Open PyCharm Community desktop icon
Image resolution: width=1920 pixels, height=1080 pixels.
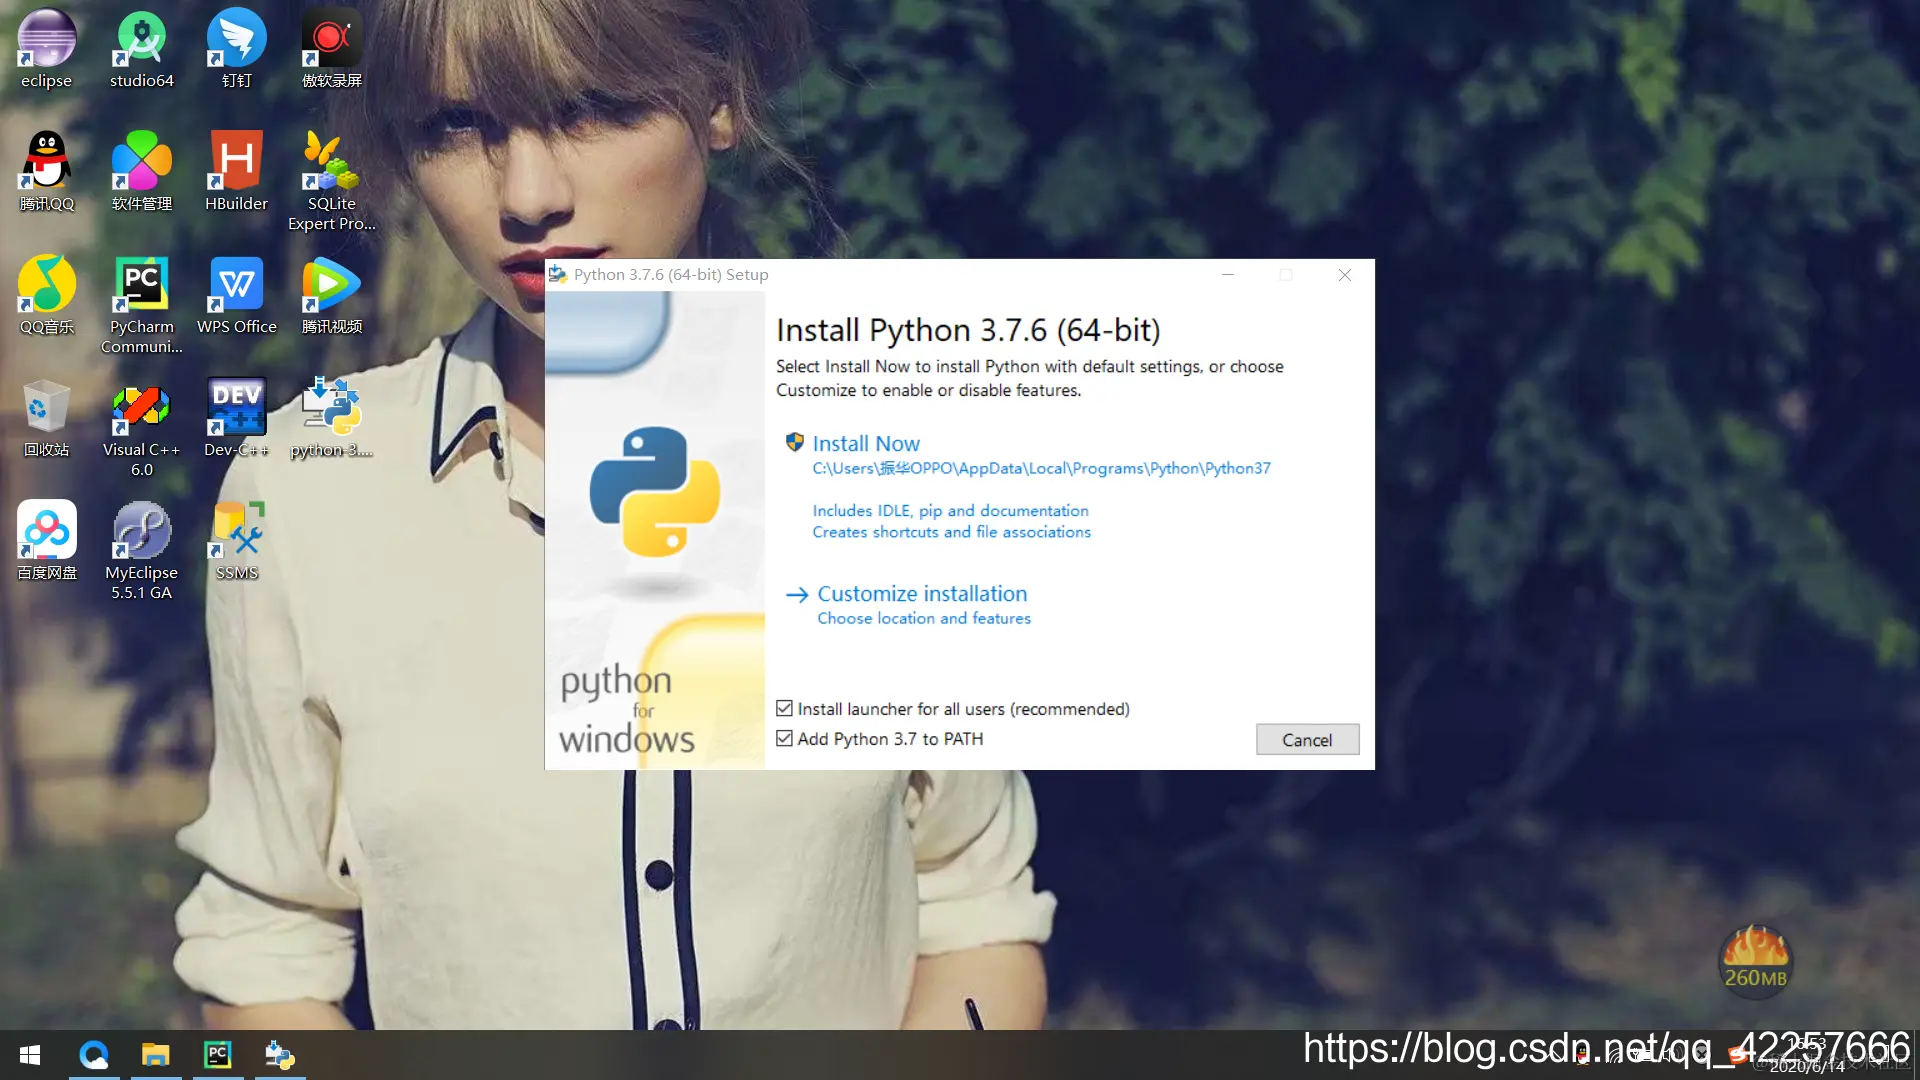pyautogui.click(x=141, y=286)
